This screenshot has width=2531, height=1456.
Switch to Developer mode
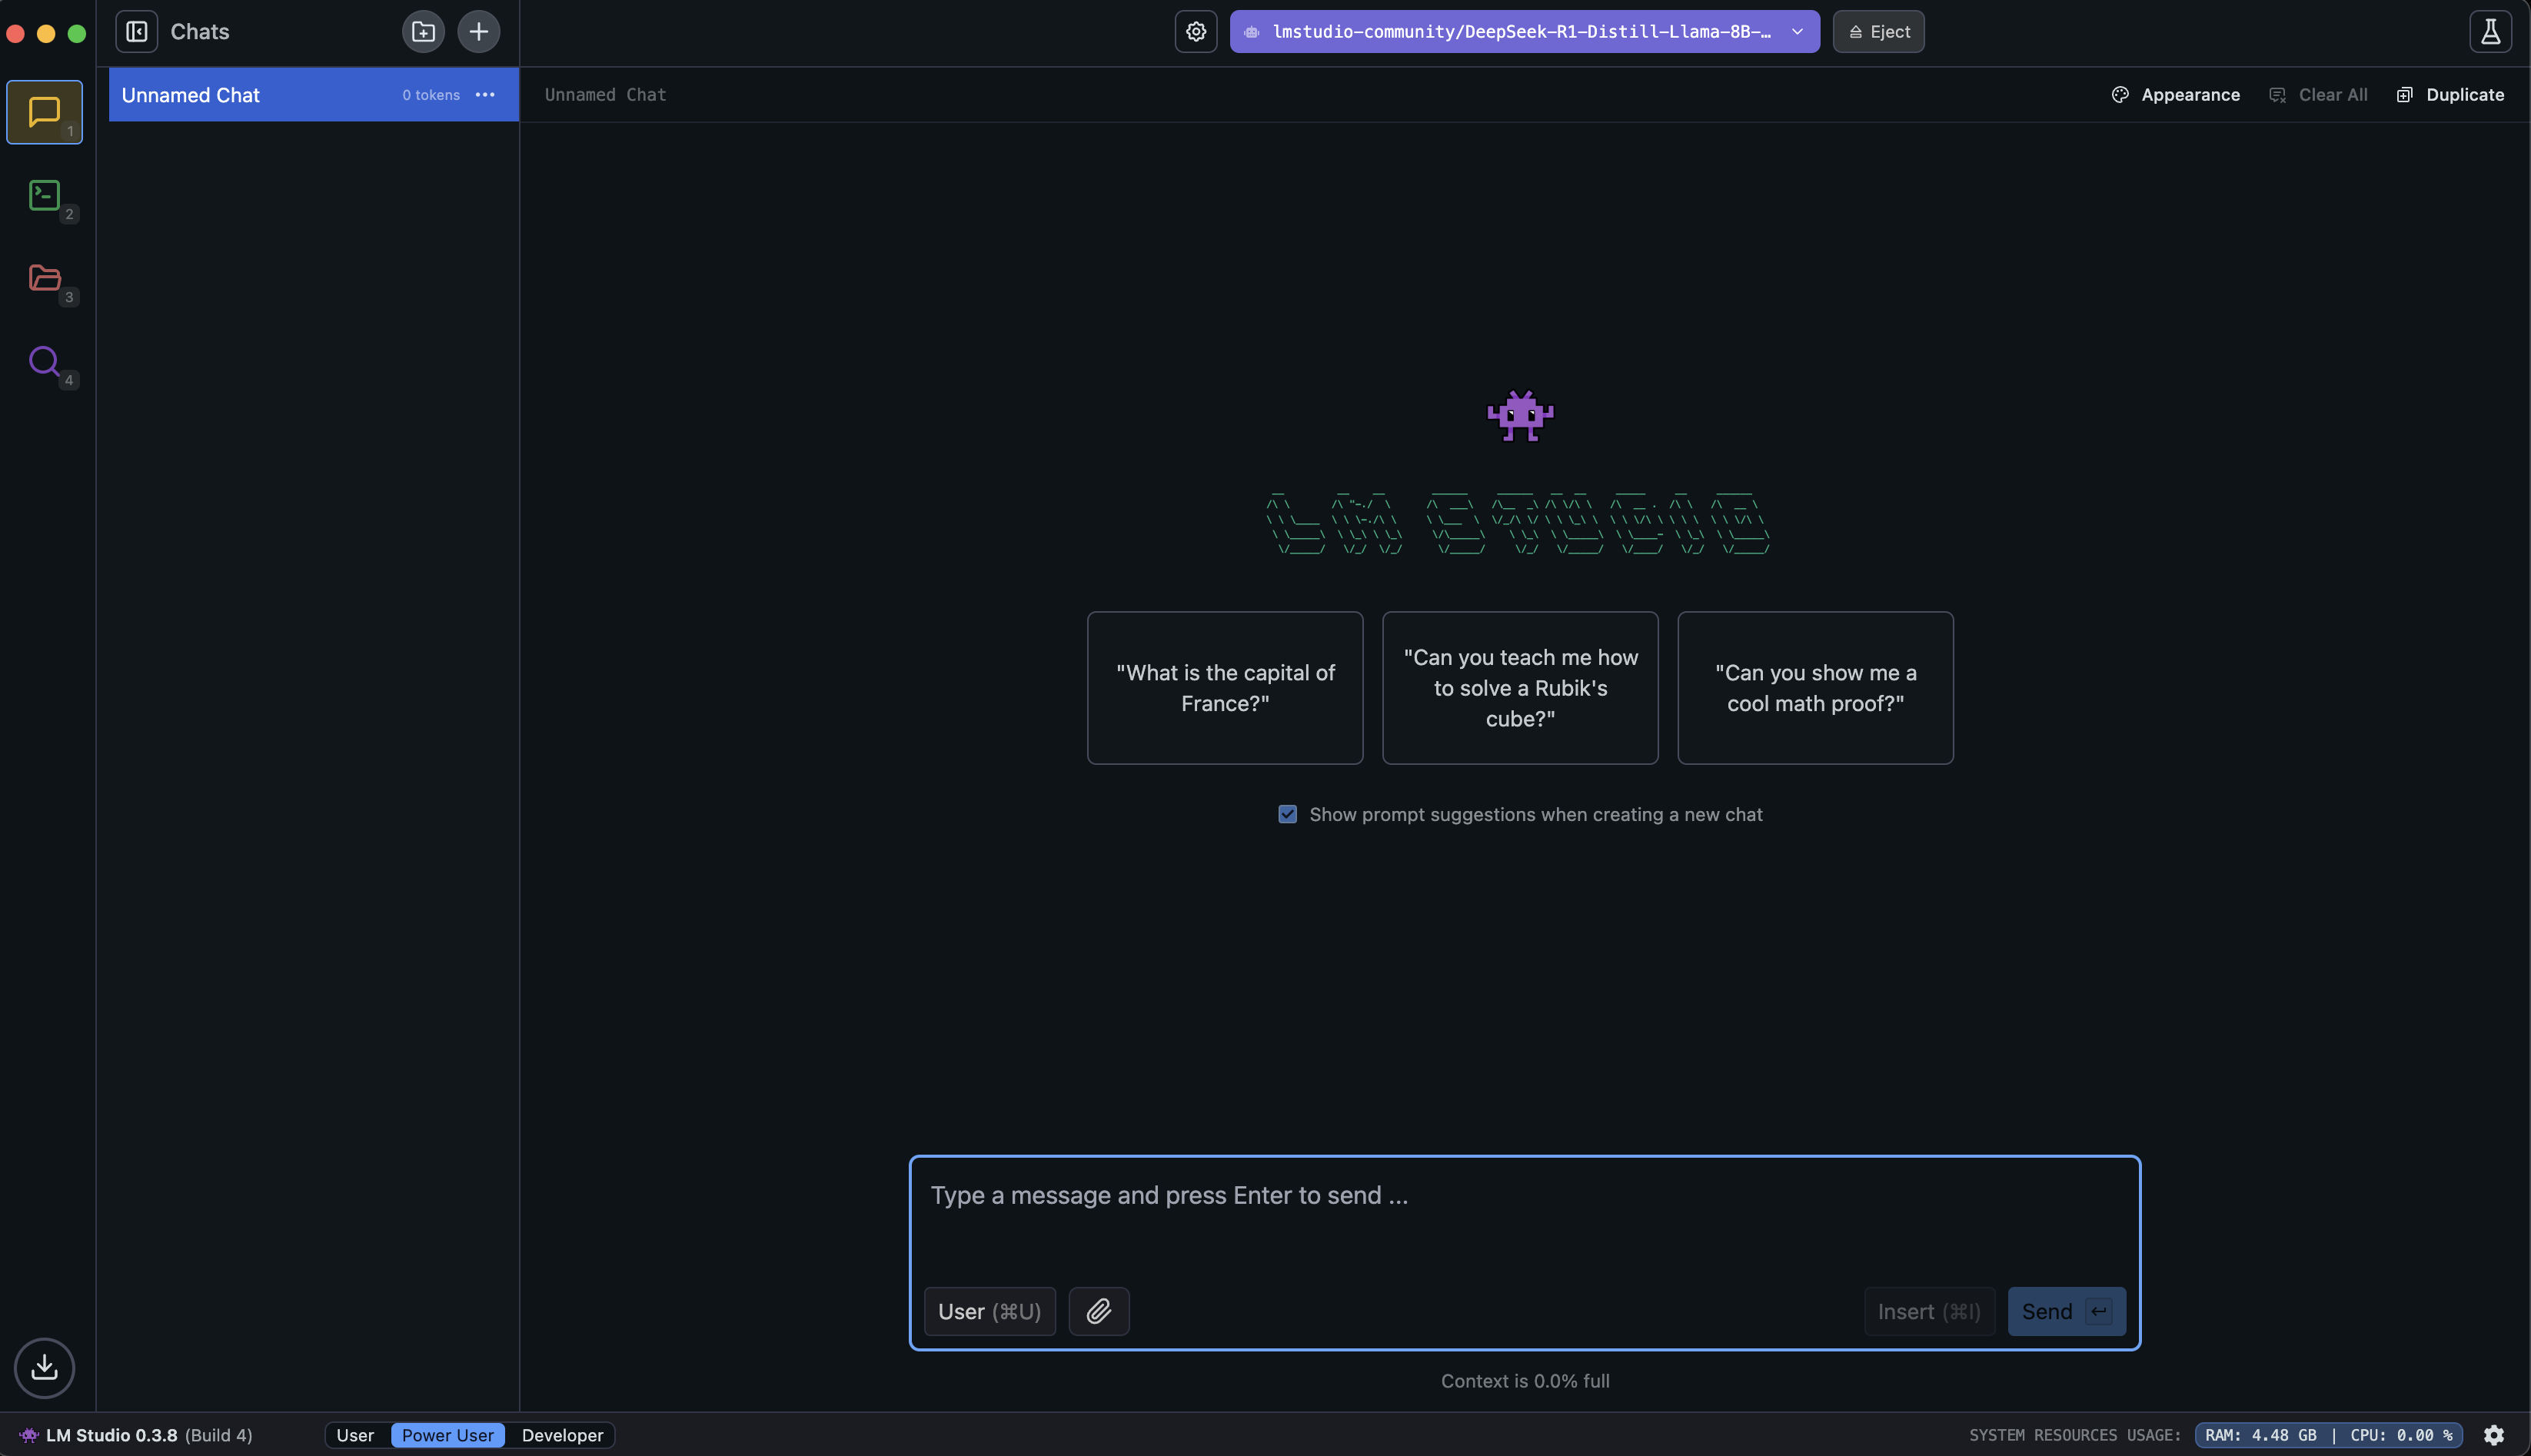coord(562,1435)
